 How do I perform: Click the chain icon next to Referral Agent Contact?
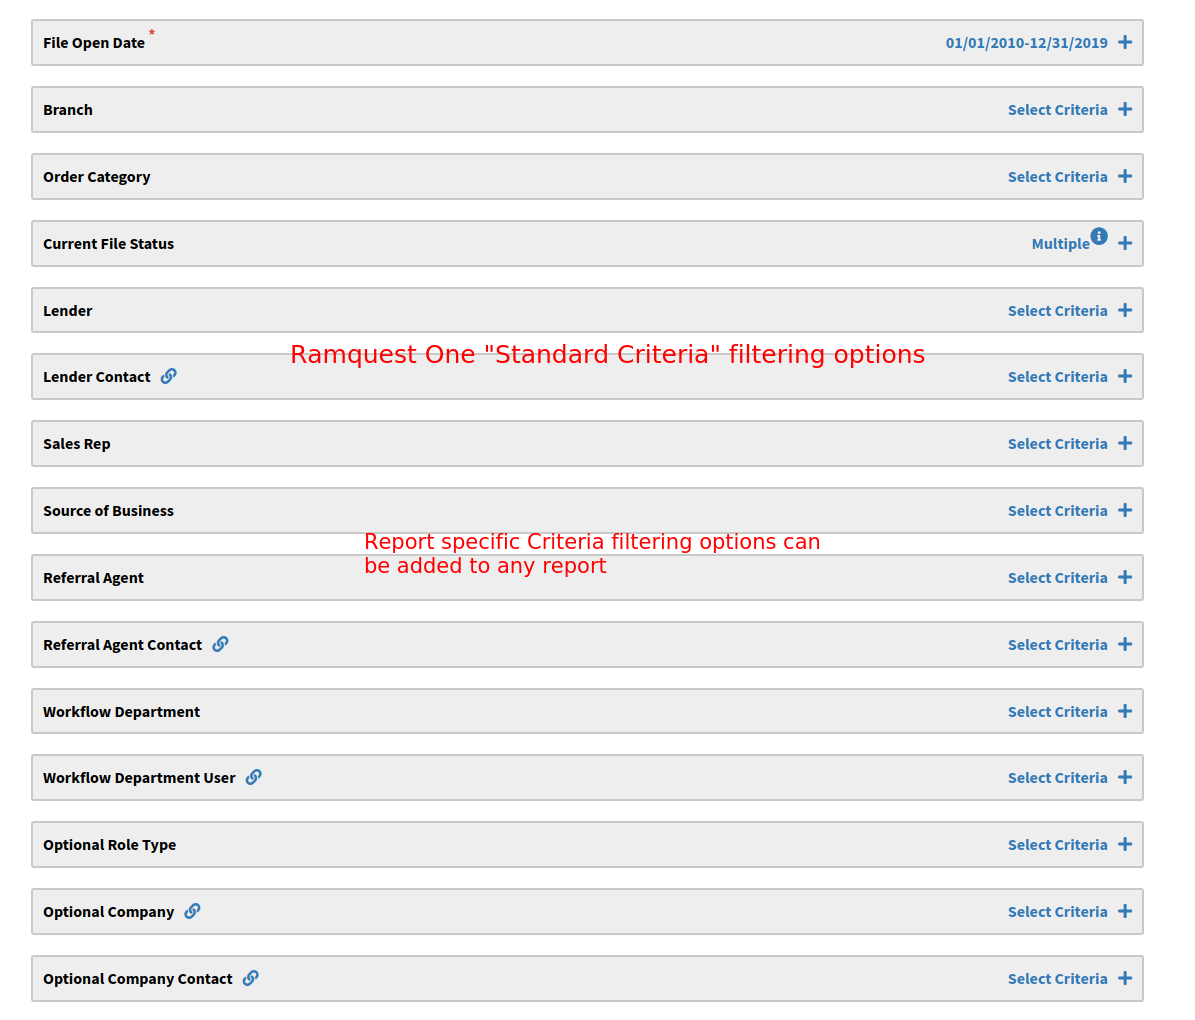(219, 644)
